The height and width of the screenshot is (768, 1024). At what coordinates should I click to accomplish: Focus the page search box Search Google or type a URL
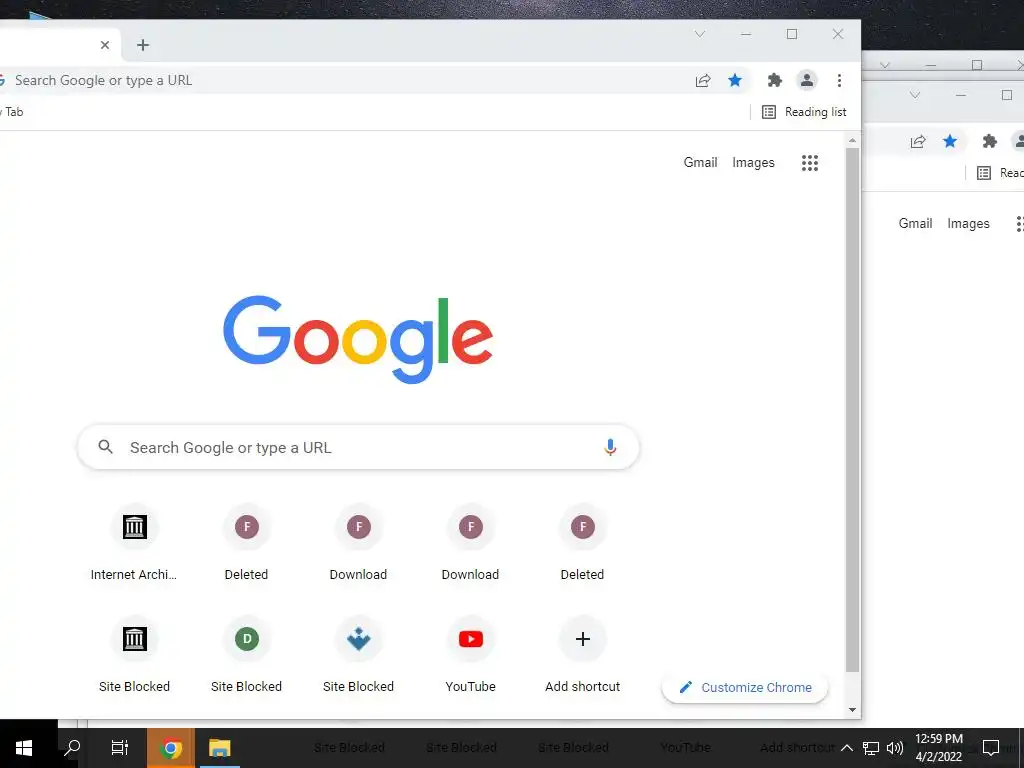point(358,447)
